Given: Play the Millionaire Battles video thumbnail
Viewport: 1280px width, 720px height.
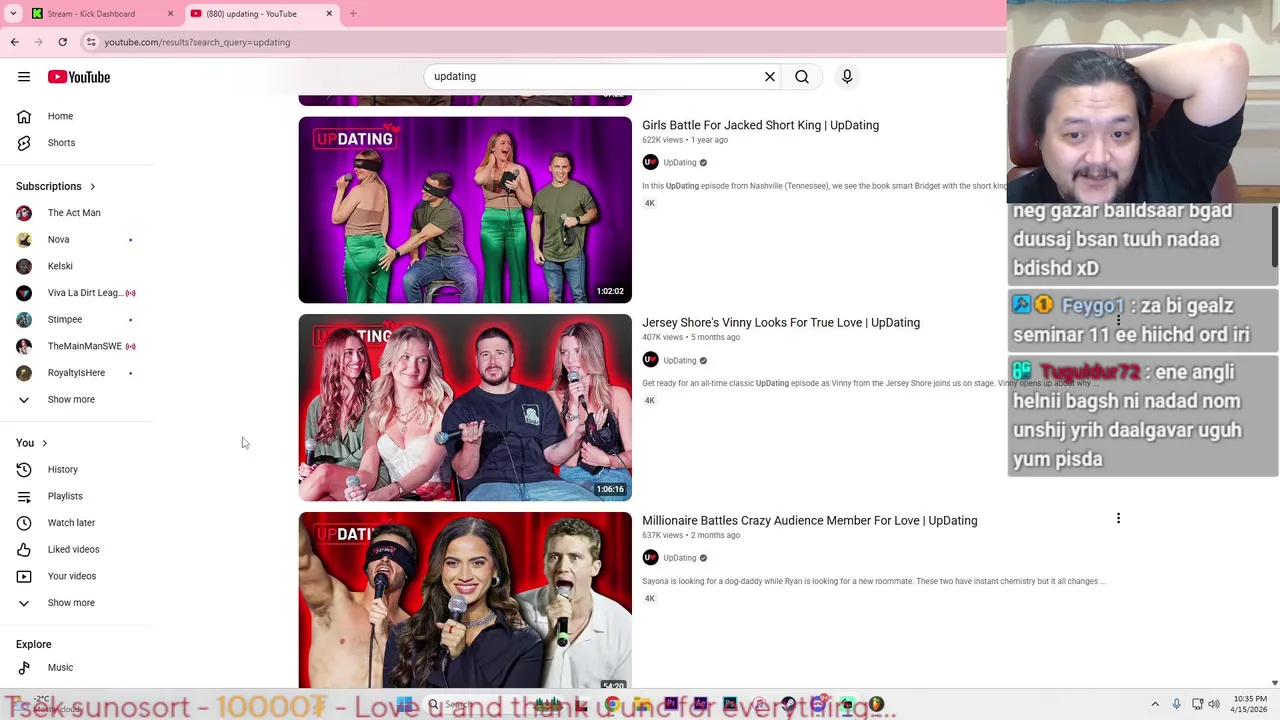Looking at the screenshot, I should click(465, 600).
